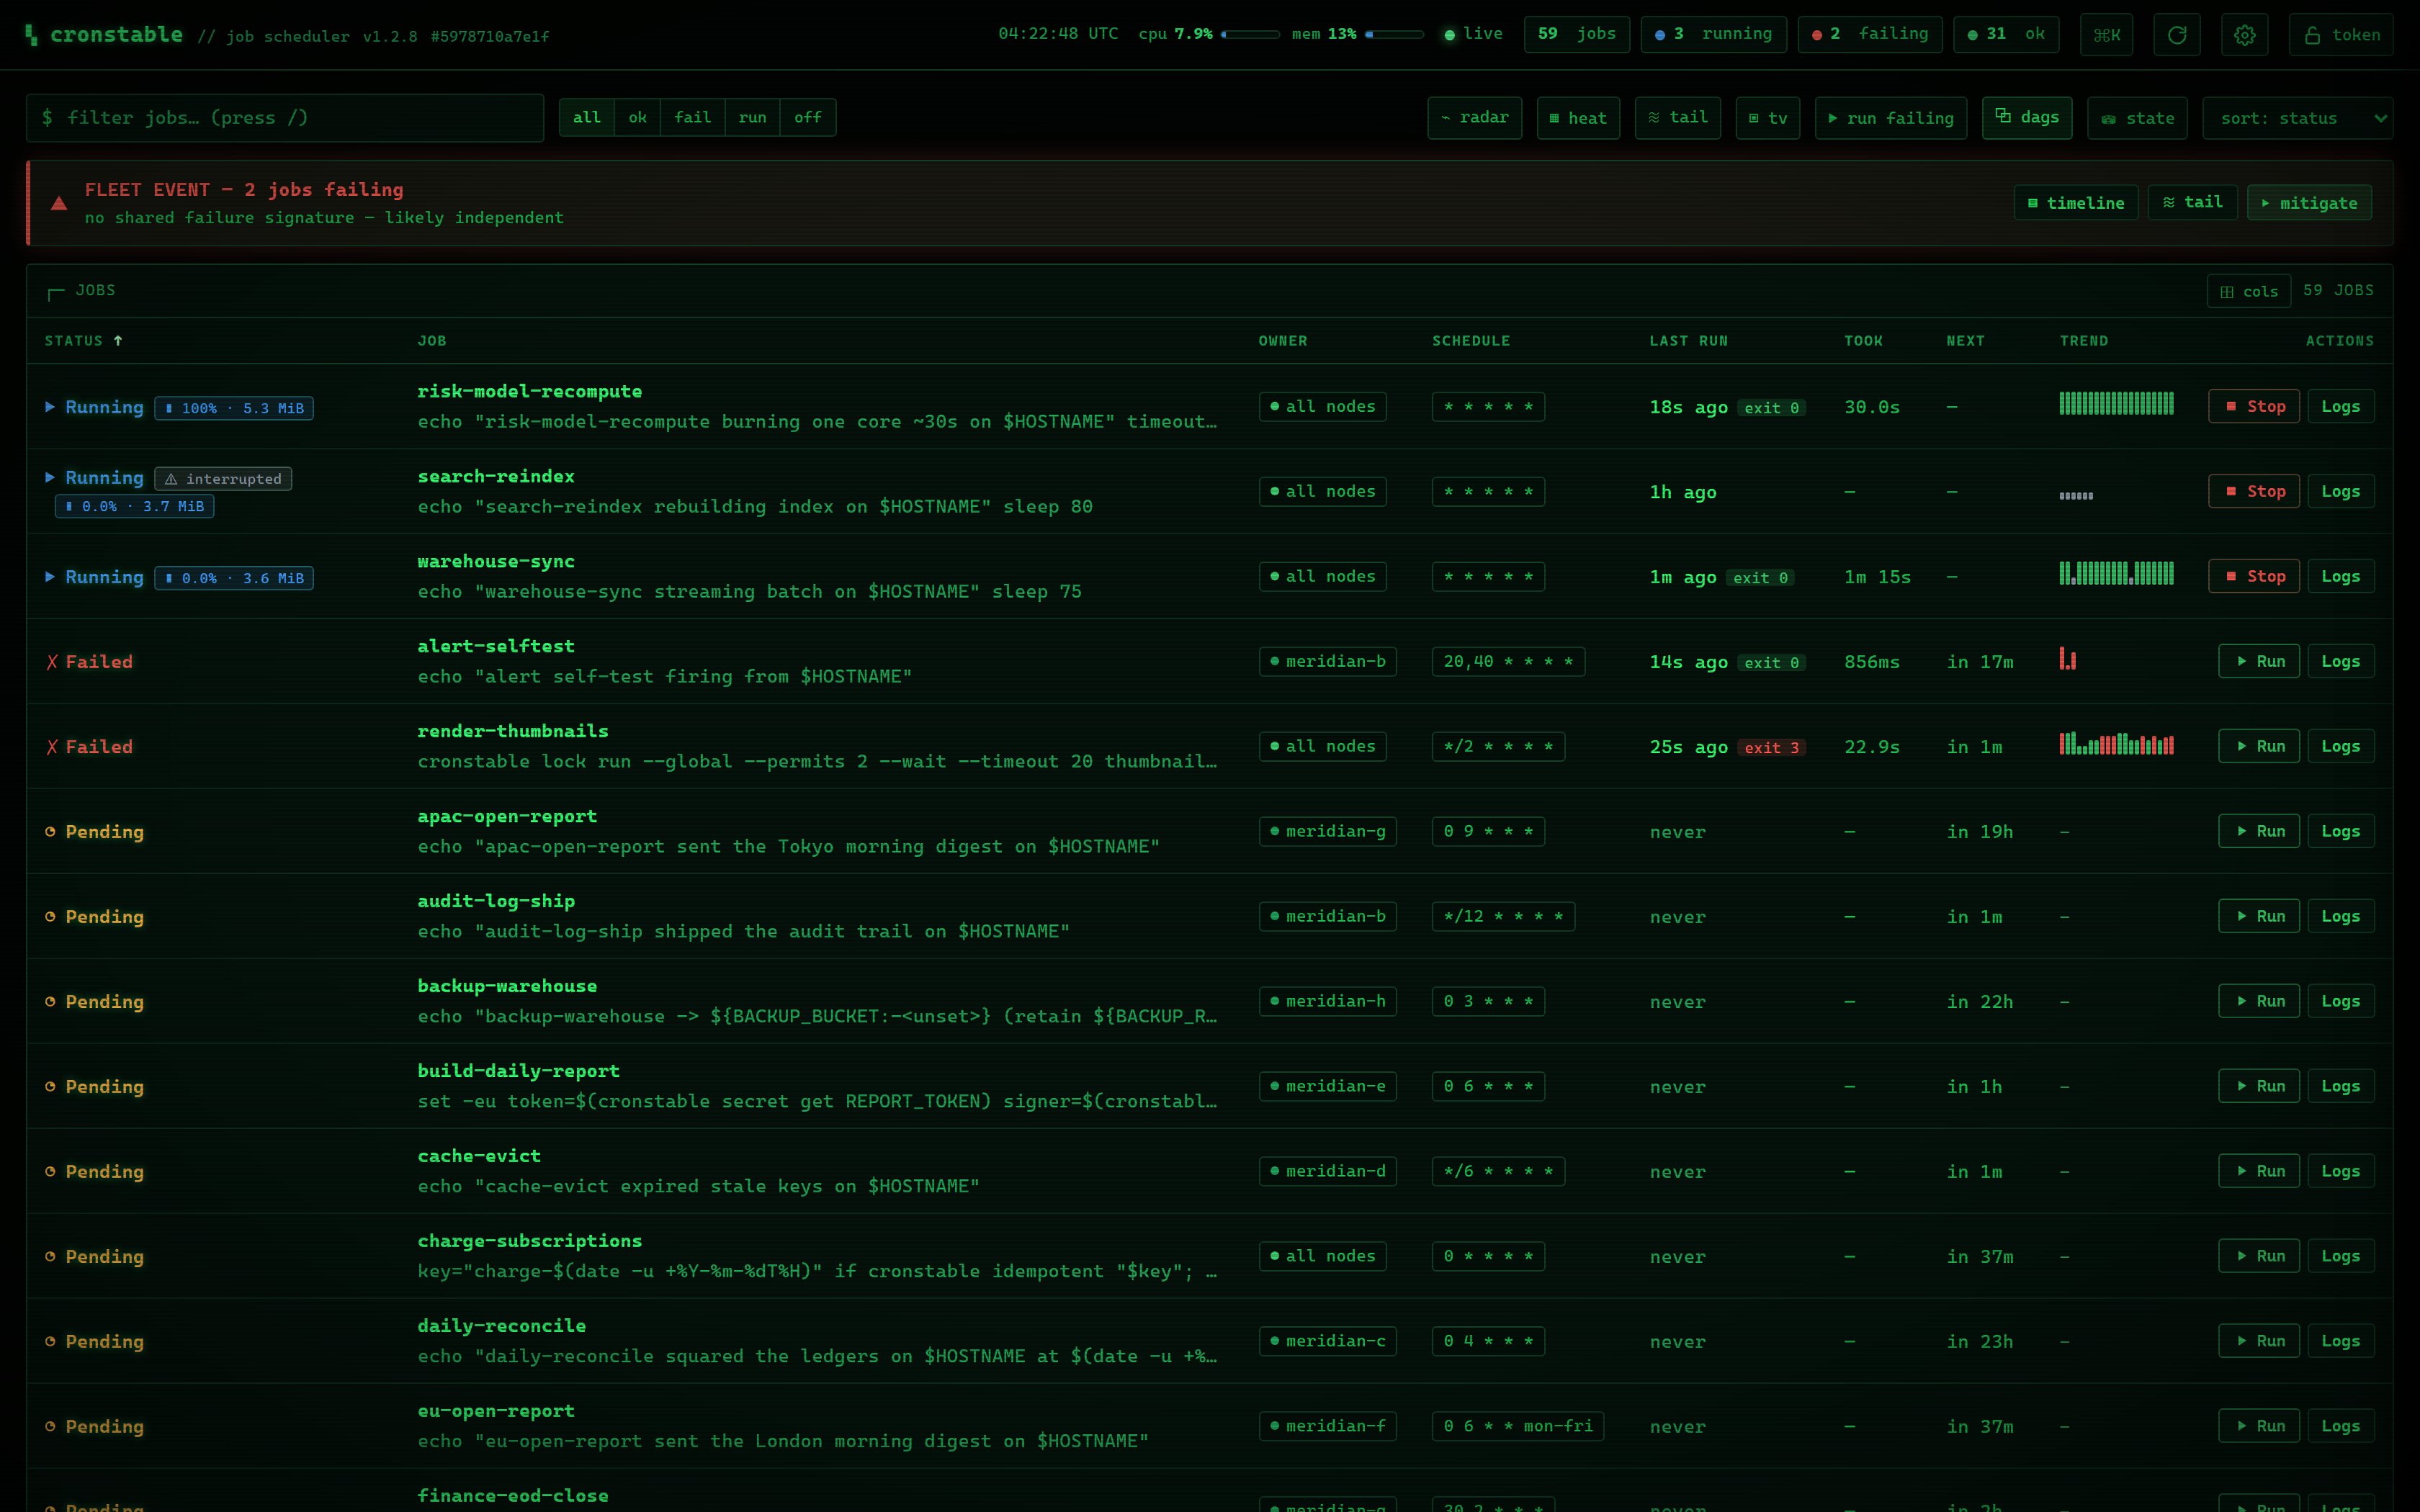The image size is (2420, 1512).
Task: Select the 'off' filter
Action: 807,118
